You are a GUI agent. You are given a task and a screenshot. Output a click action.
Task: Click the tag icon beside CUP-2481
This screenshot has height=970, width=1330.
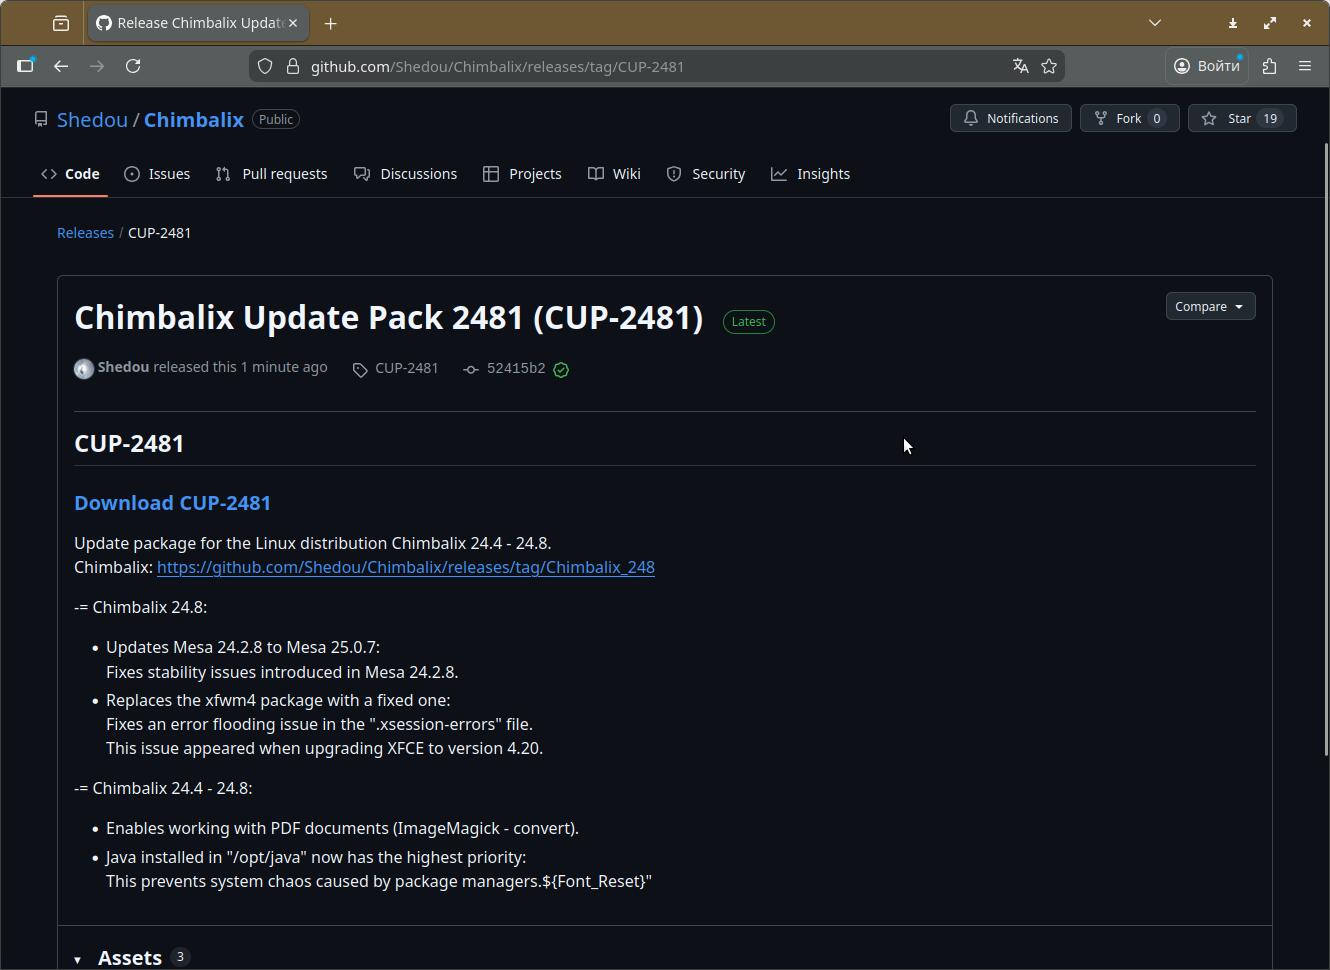[360, 370]
